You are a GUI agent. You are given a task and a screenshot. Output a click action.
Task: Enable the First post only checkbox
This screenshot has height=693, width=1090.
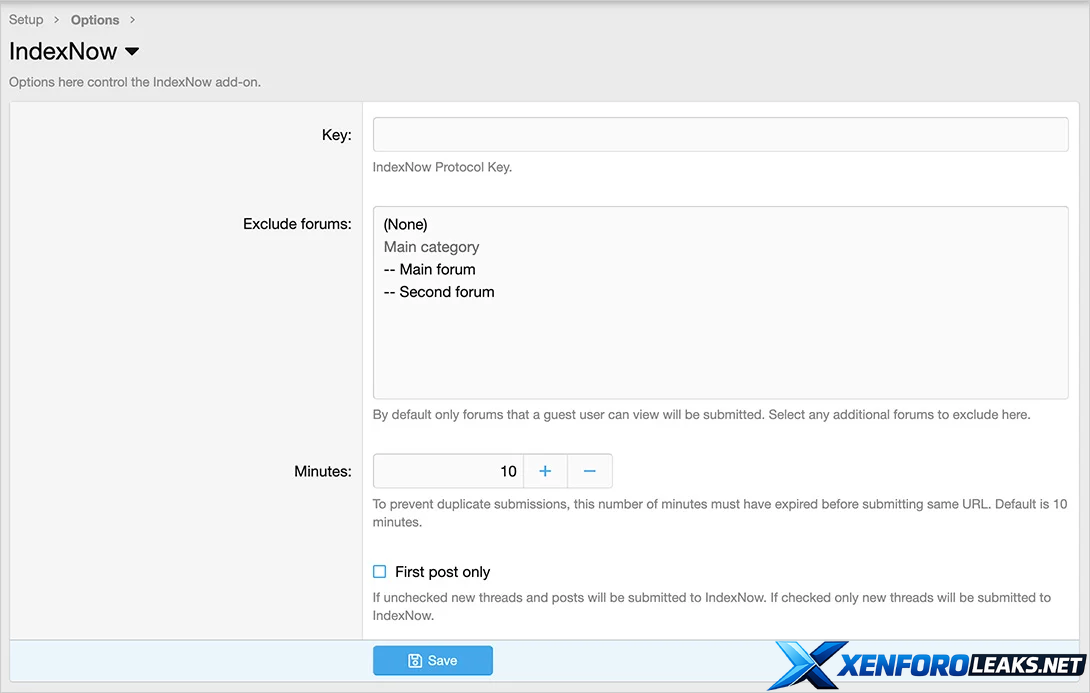pyautogui.click(x=379, y=571)
